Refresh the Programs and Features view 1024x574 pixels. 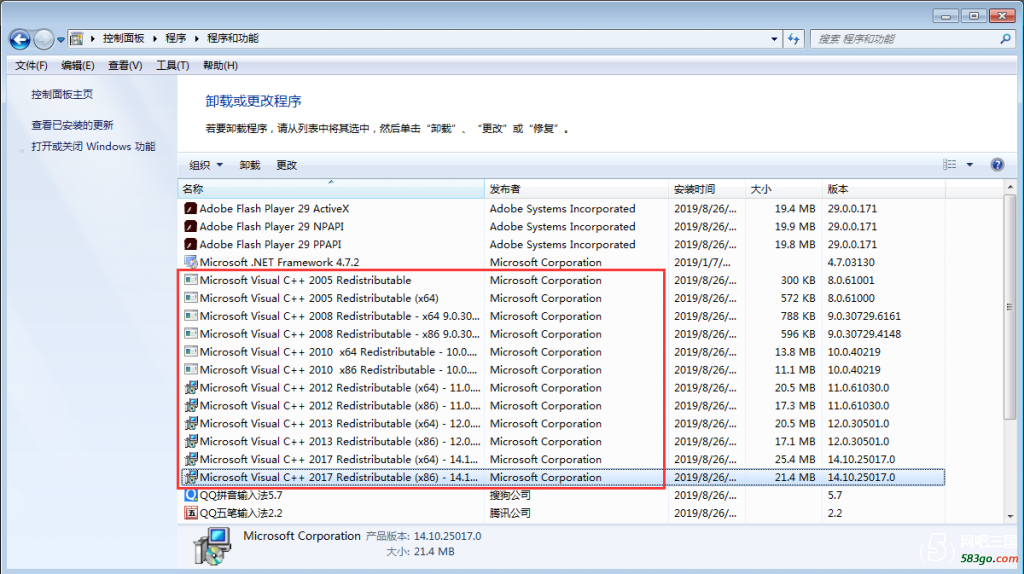pos(793,39)
